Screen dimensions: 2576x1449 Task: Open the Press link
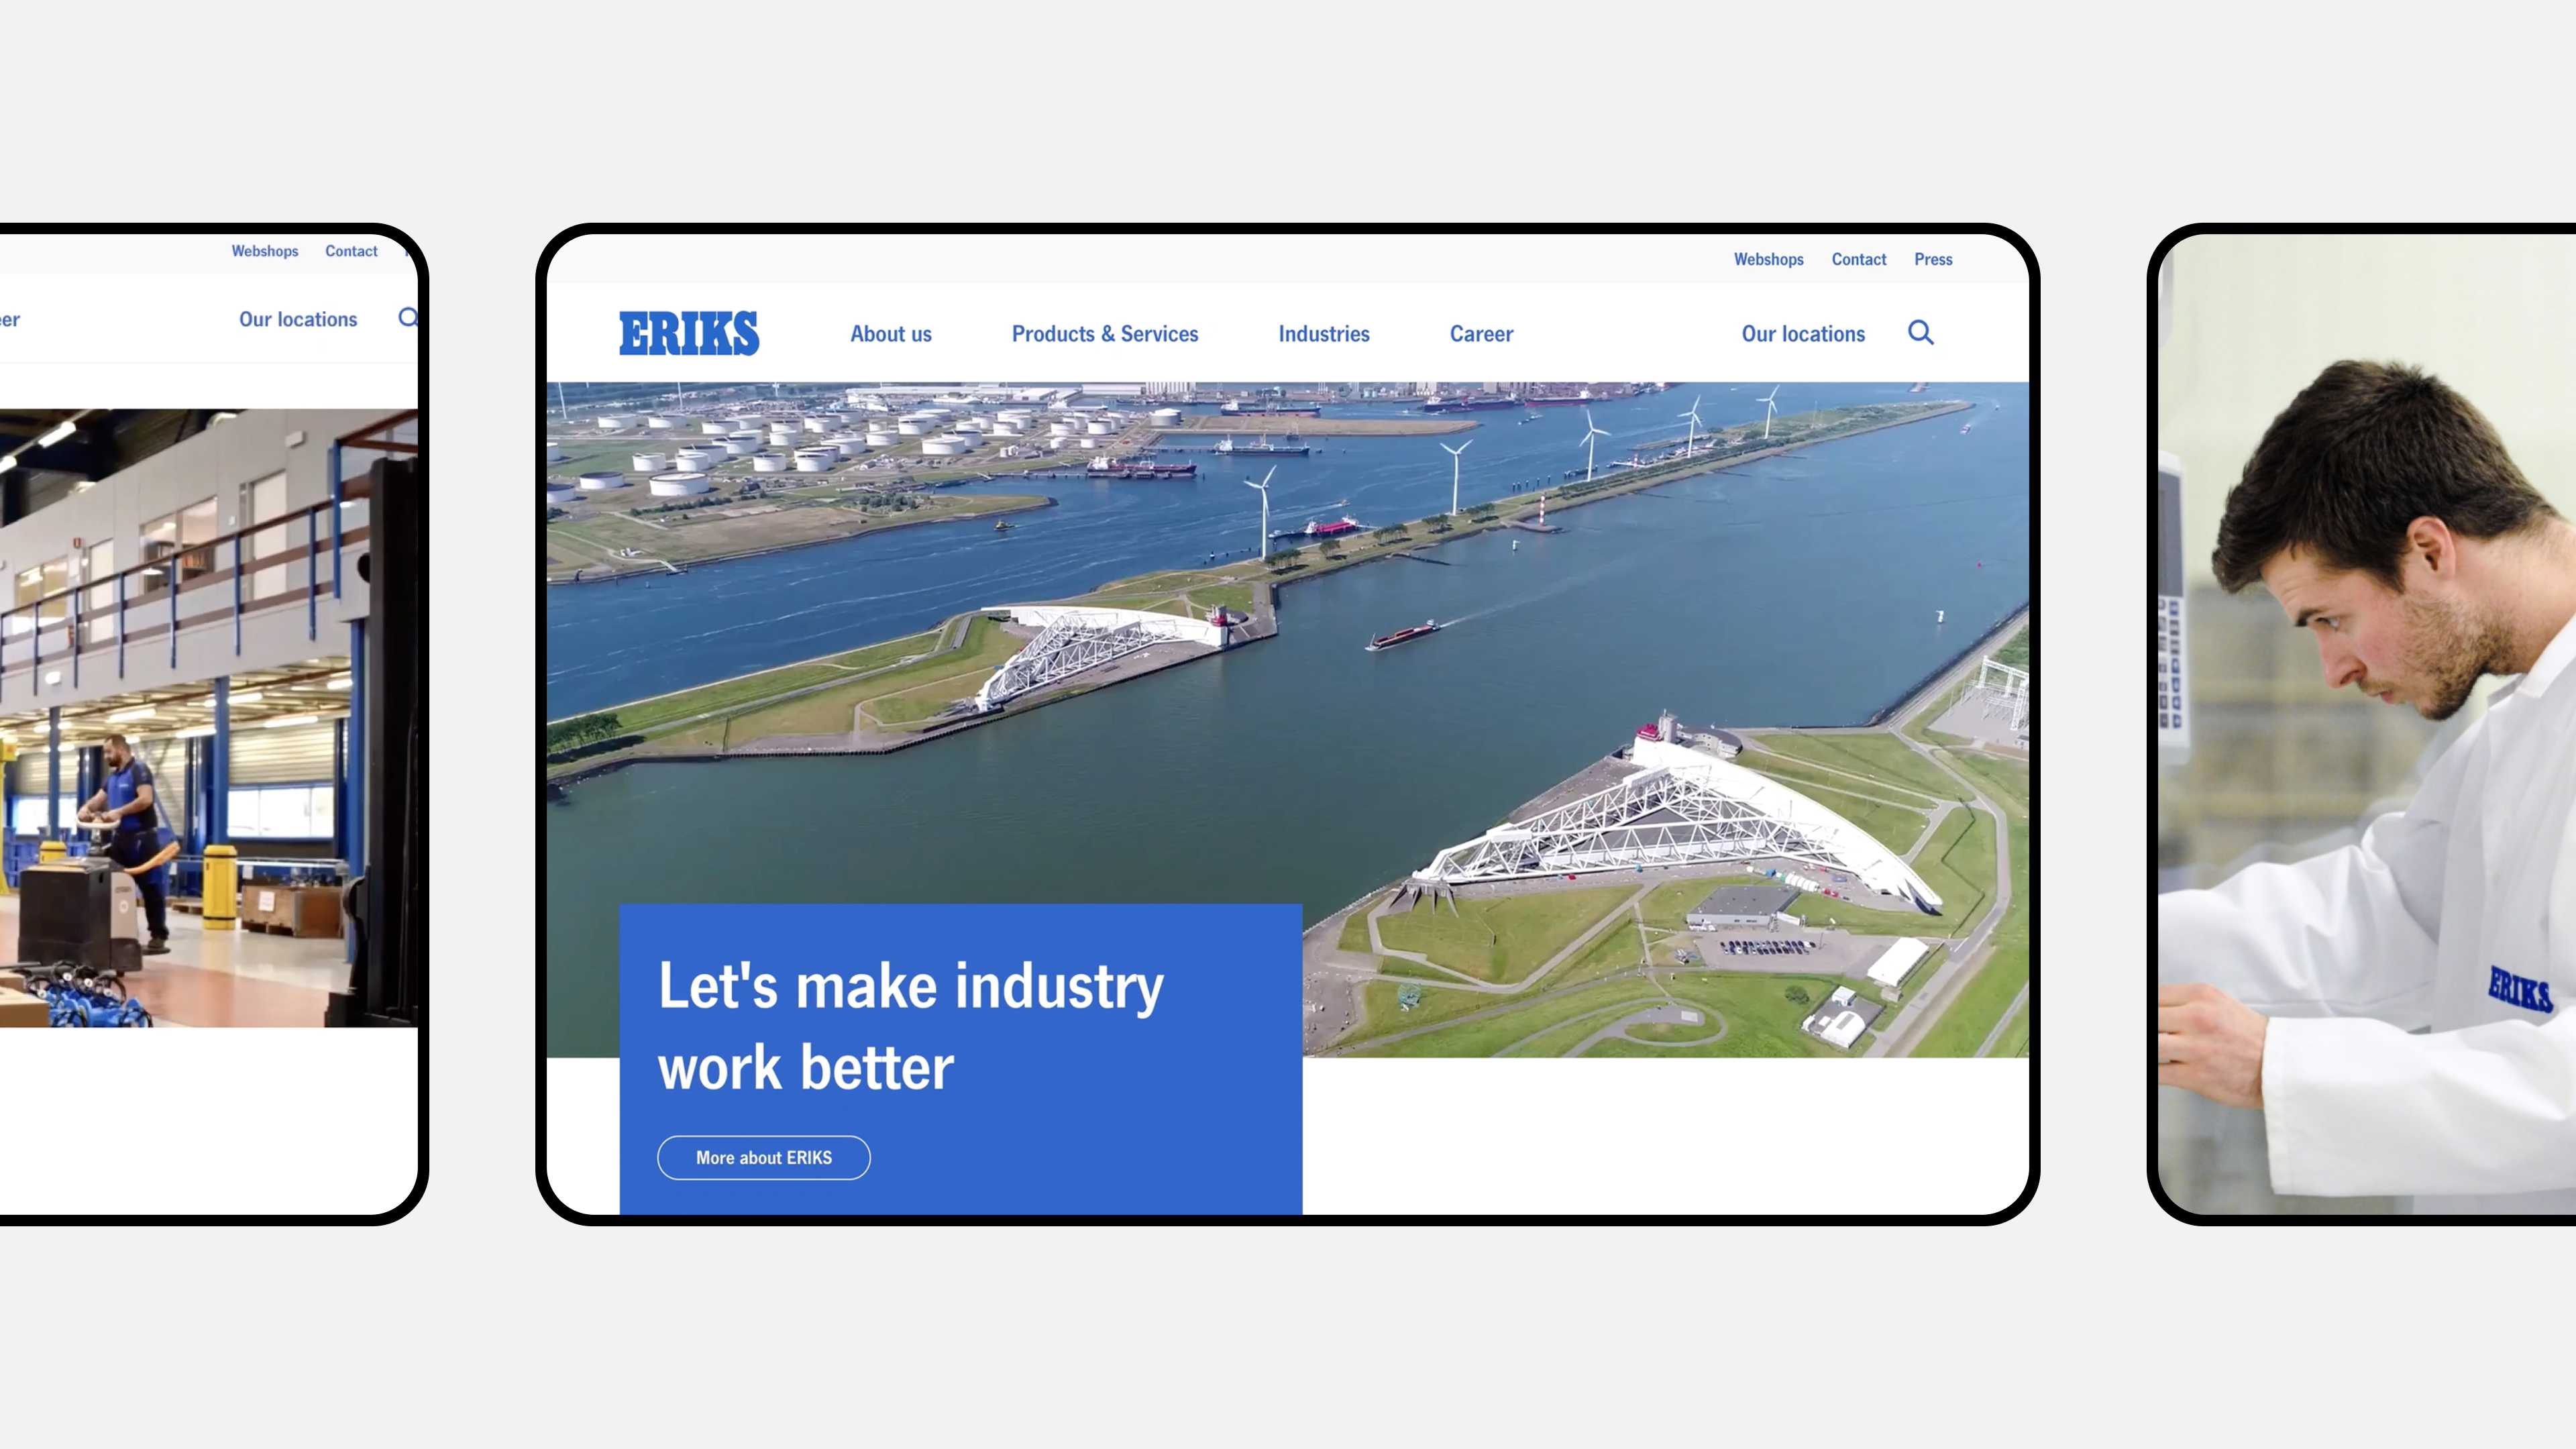point(1932,259)
